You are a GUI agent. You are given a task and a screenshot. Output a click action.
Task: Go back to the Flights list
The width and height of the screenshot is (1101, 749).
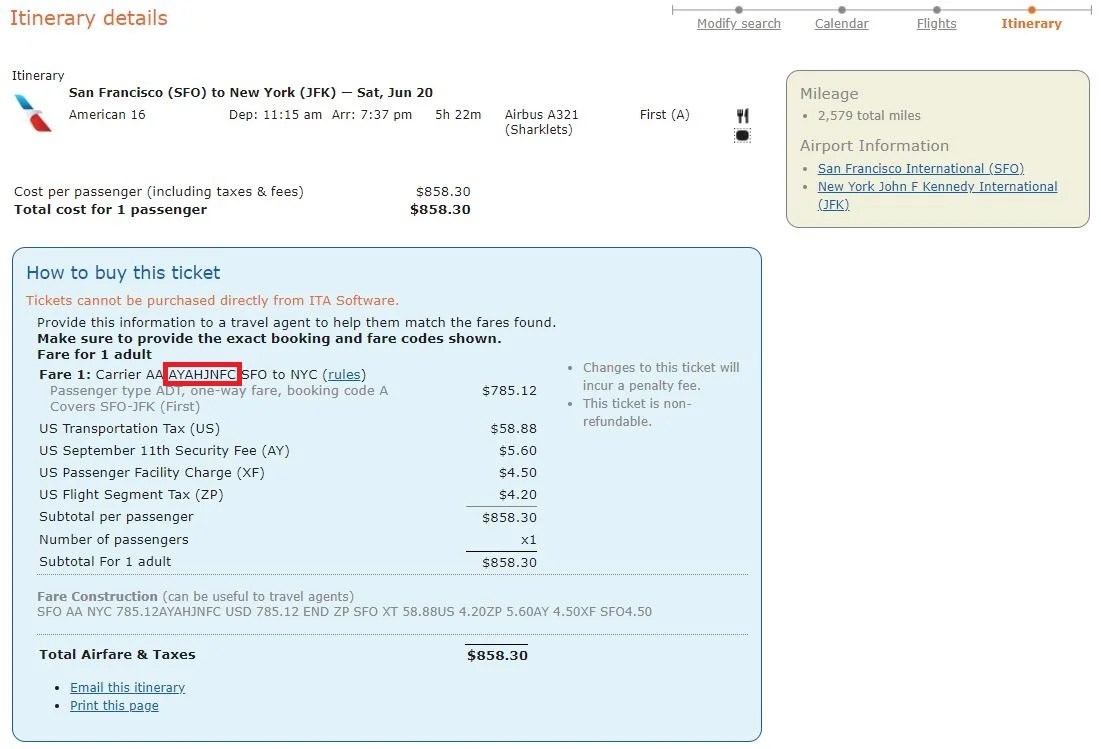click(936, 23)
